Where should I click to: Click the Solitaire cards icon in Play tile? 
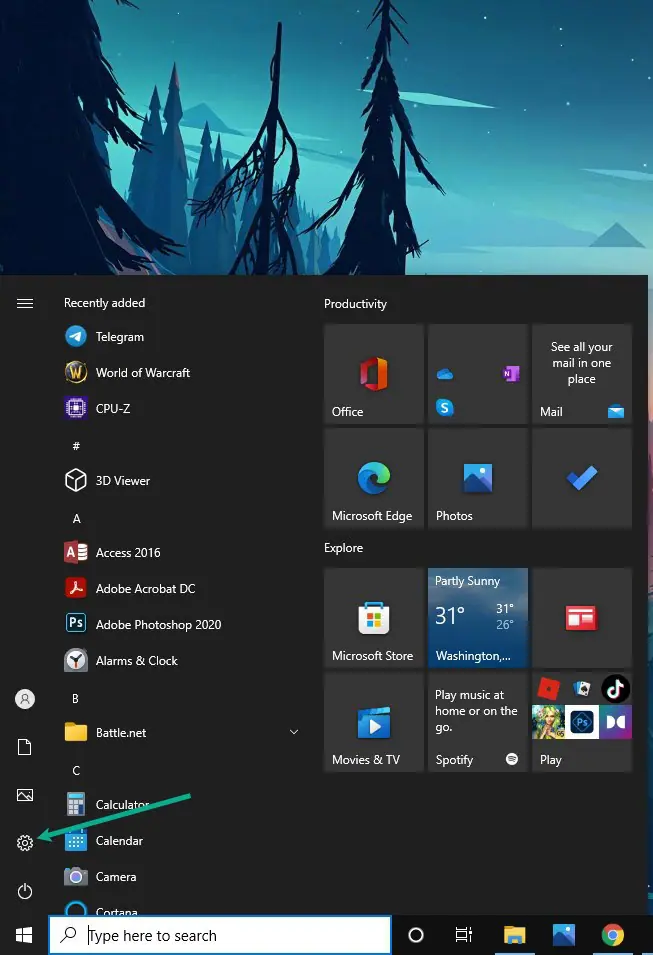pos(582,689)
